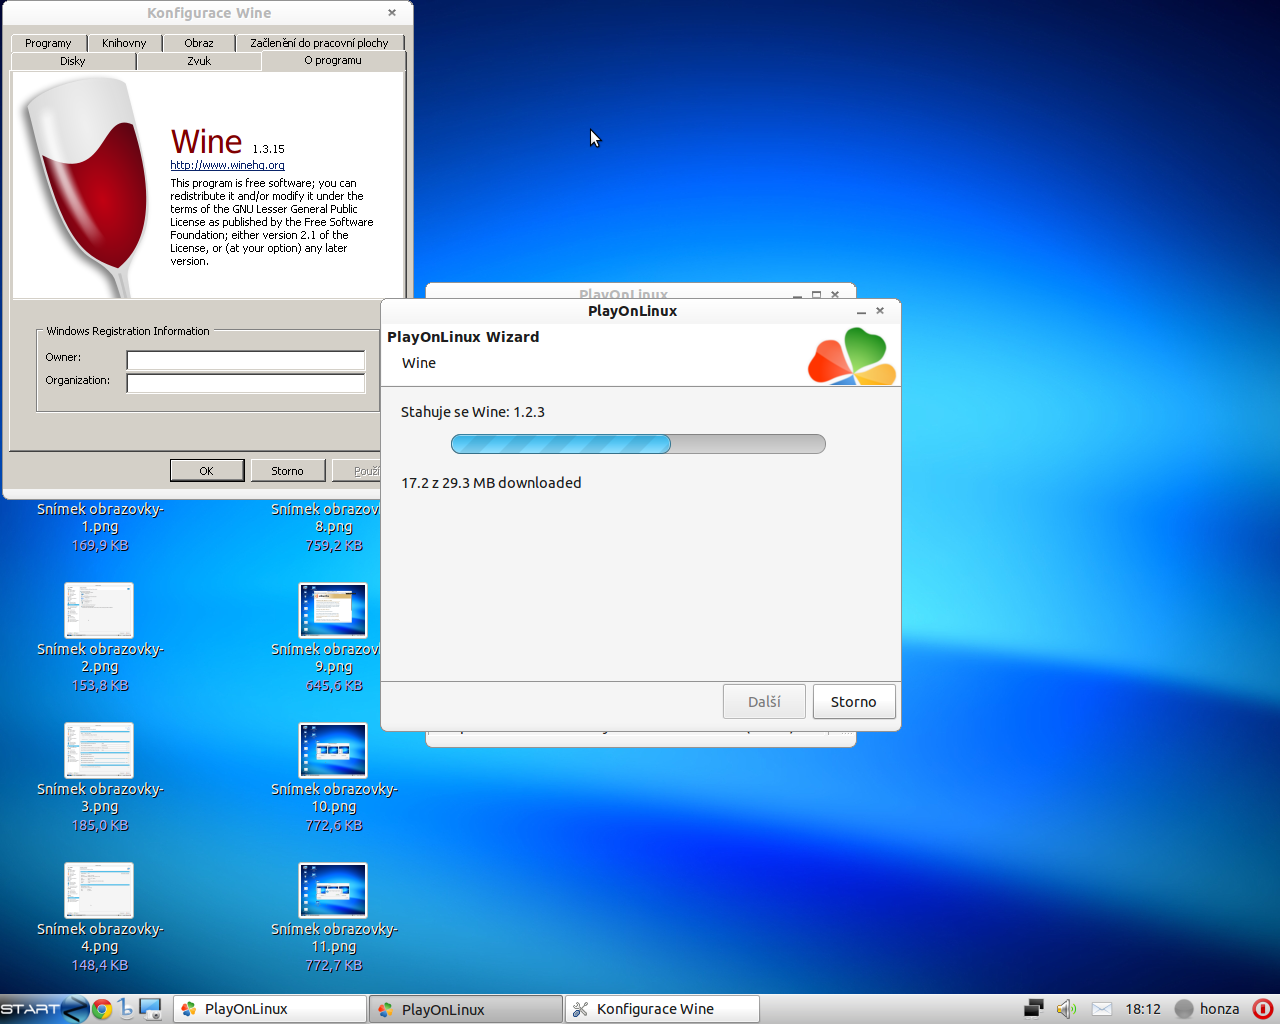Switch to the Disky tab
Screen dimensions: 1280x1024
(x=73, y=61)
